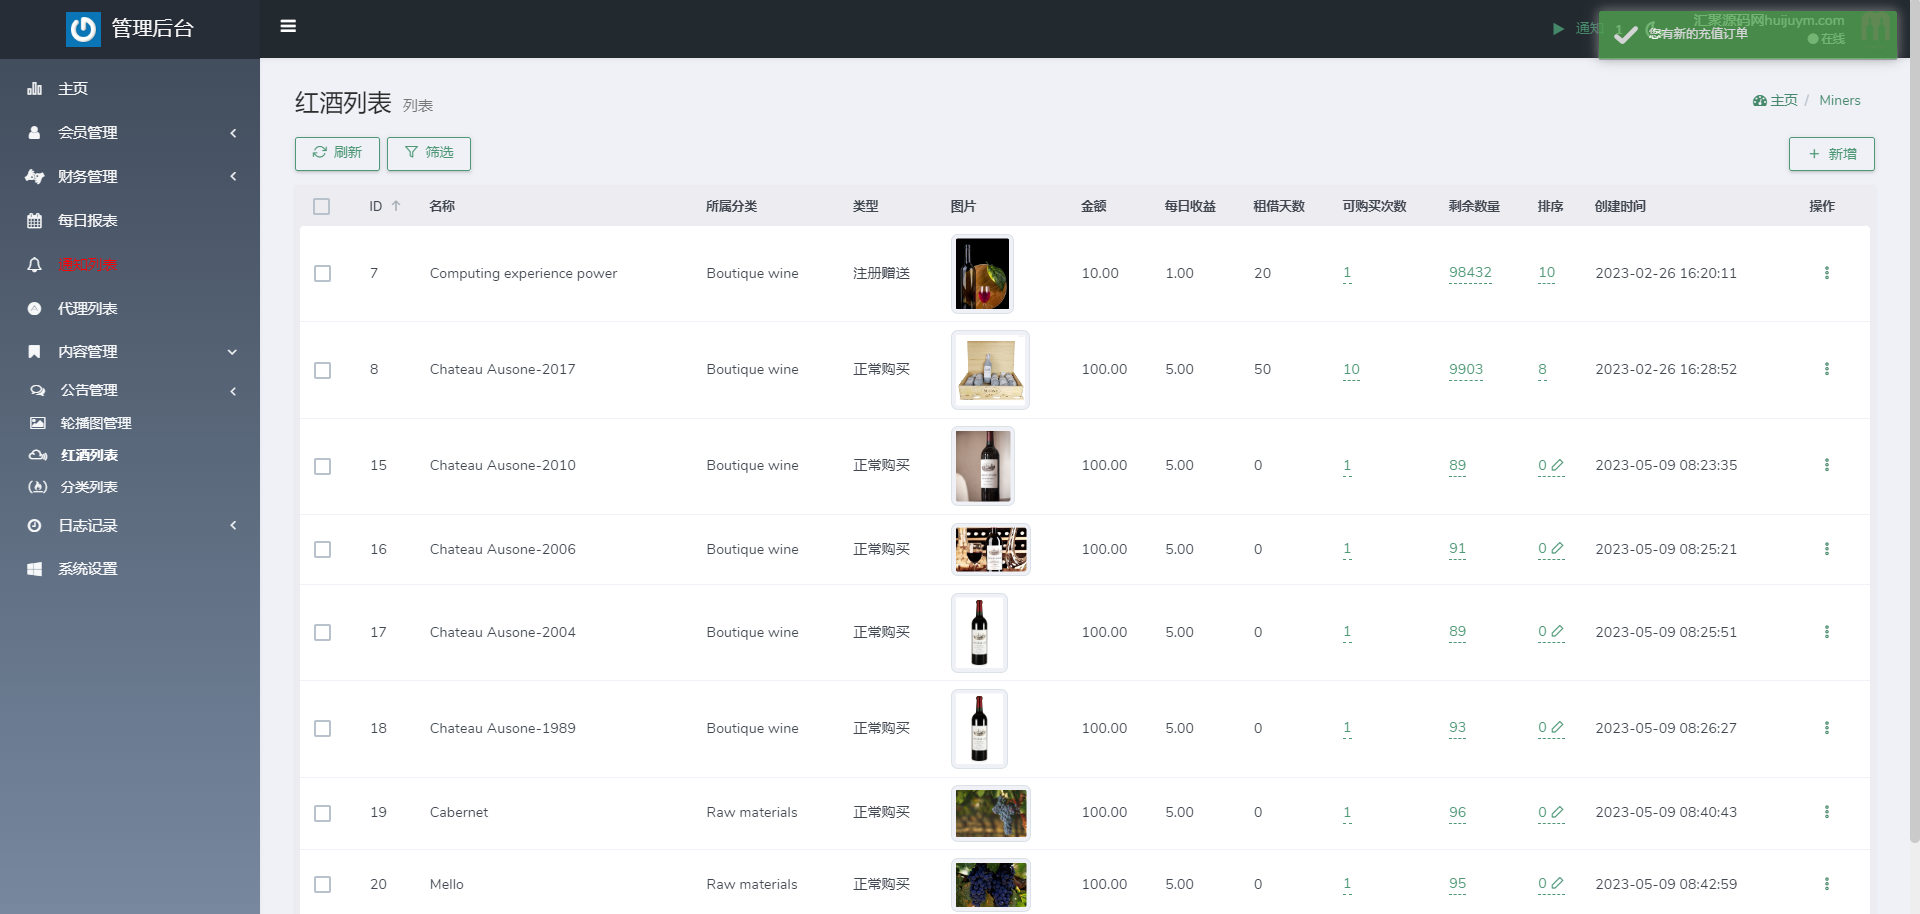Check the row with ID 15

(322, 466)
